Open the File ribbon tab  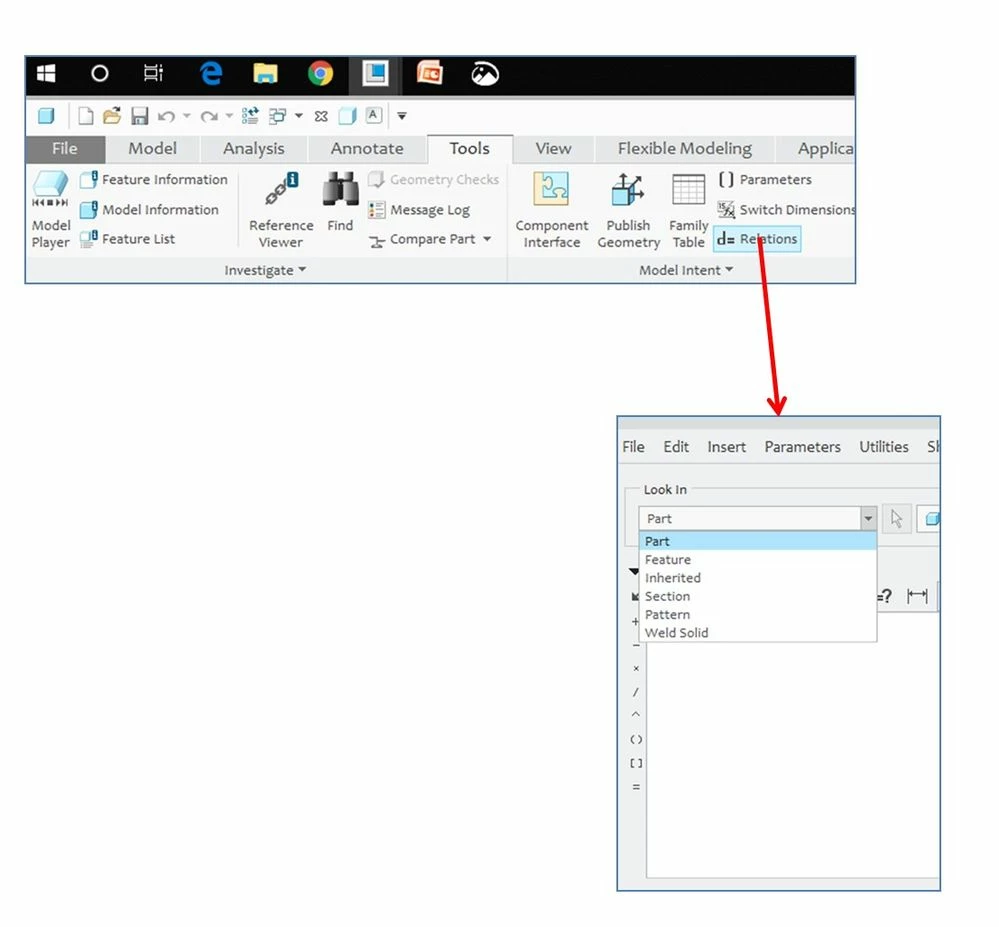[x=65, y=148]
